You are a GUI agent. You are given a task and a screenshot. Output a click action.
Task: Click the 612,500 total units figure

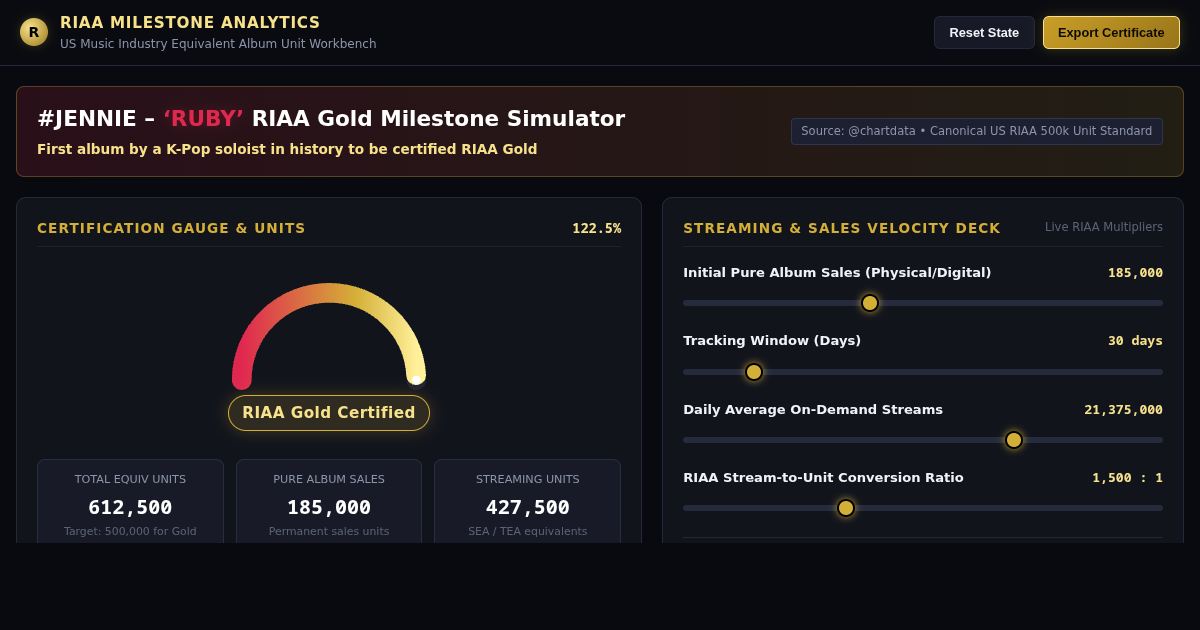[130, 507]
